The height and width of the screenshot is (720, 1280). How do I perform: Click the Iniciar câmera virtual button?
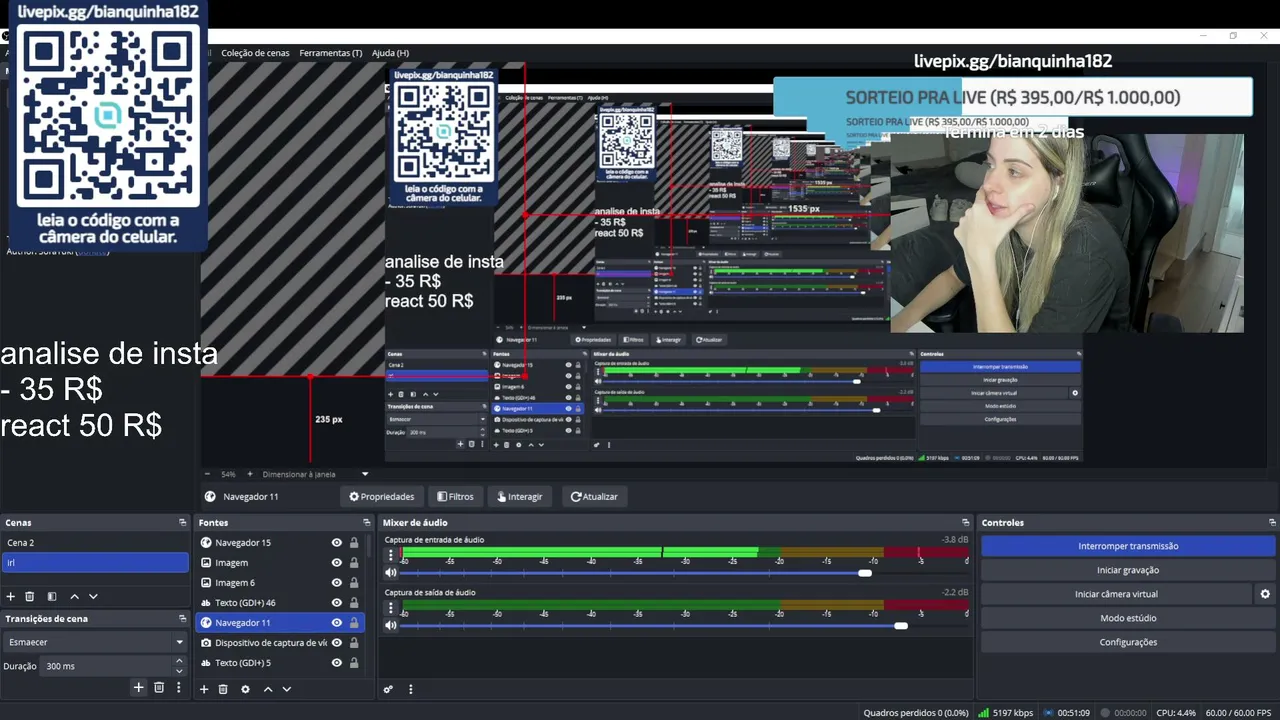tap(1116, 594)
